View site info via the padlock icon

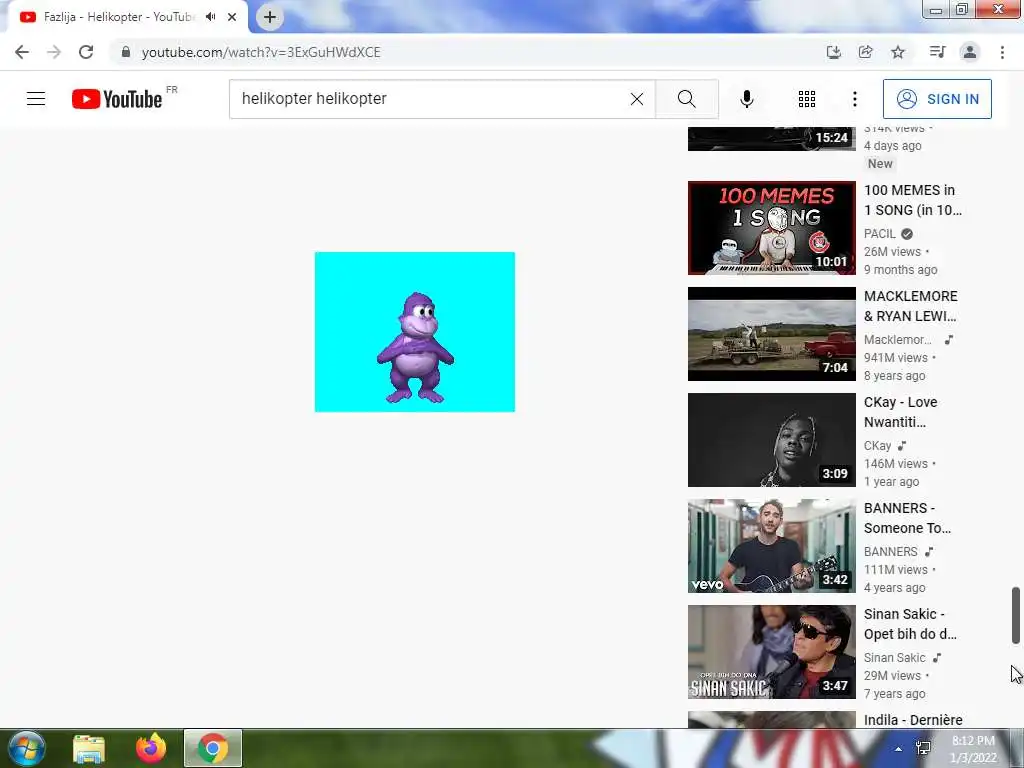[126, 52]
